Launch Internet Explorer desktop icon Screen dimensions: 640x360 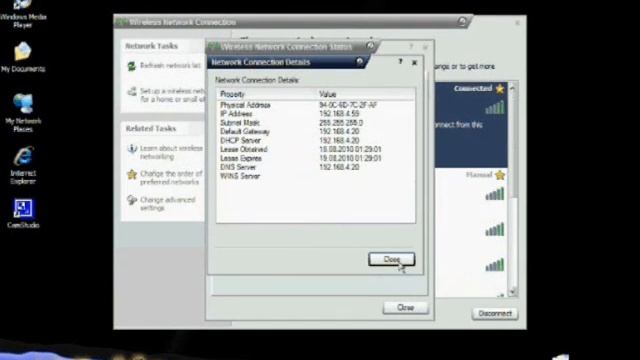click(x=23, y=165)
